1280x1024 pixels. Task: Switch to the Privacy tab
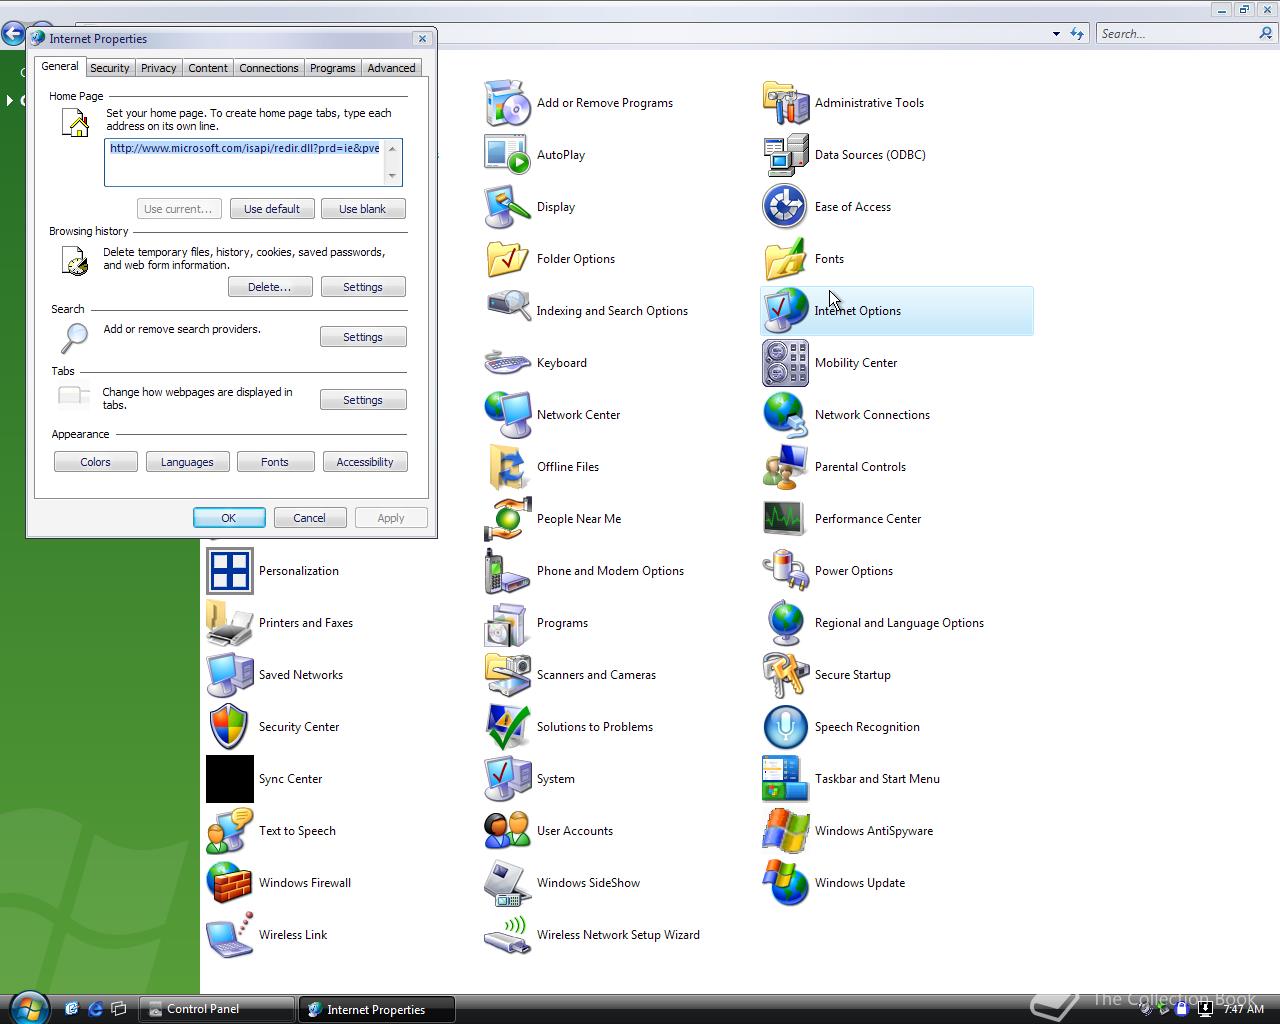158,68
